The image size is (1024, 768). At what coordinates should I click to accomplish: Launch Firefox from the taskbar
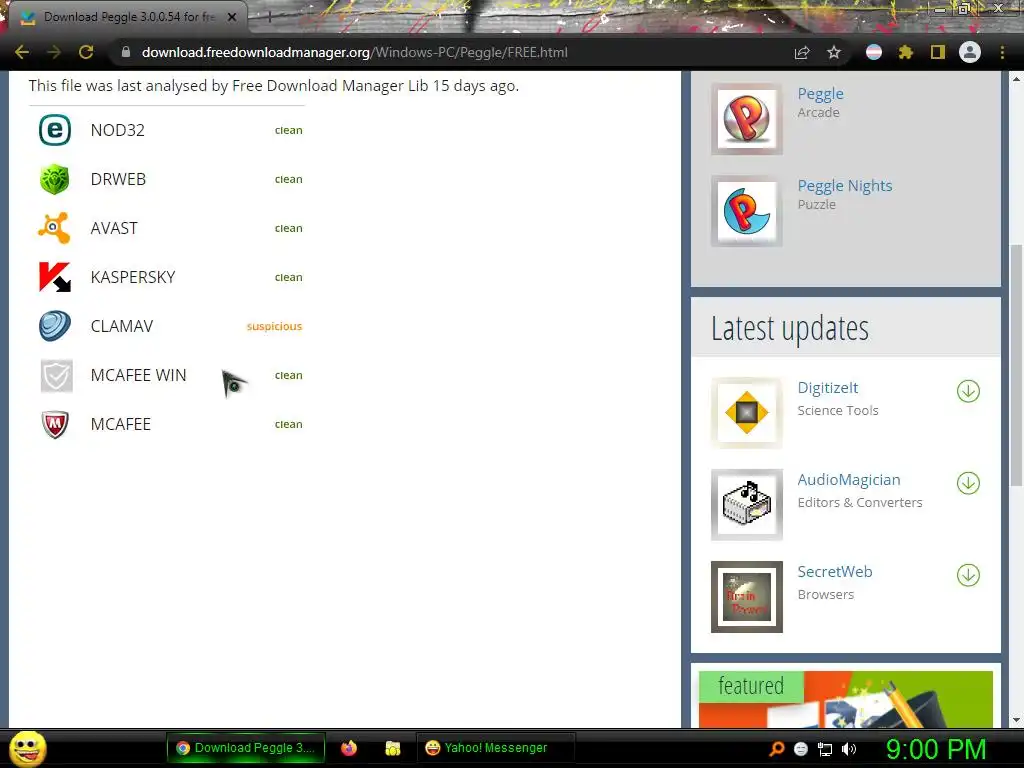click(x=349, y=748)
